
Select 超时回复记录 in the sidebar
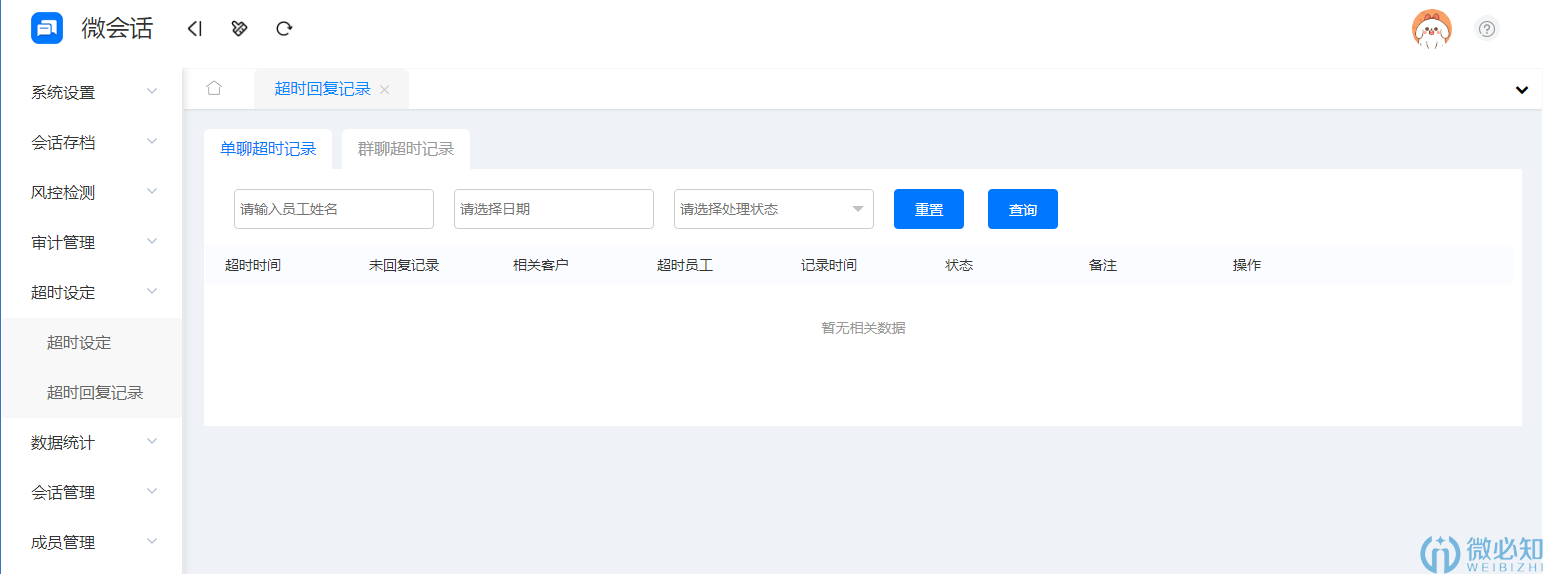tap(91, 392)
